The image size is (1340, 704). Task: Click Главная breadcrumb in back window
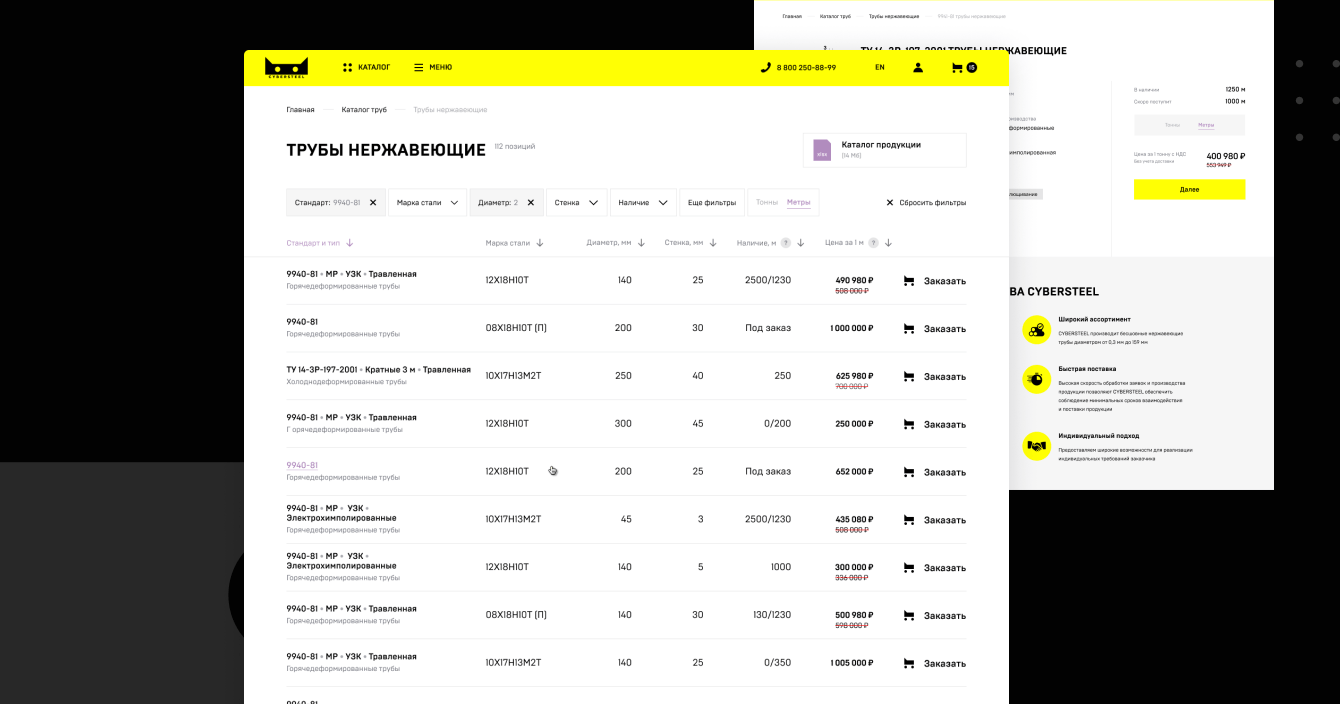click(792, 16)
